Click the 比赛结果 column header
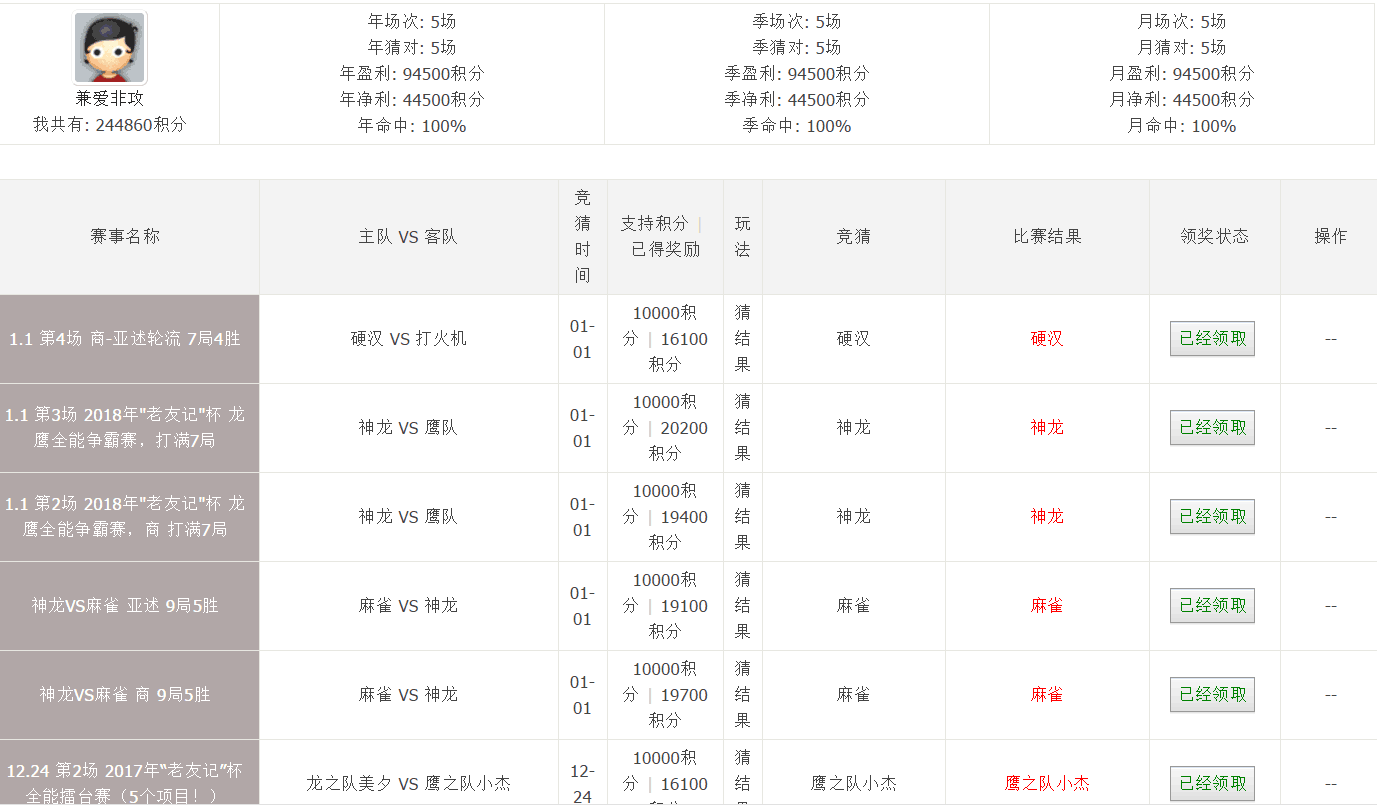Viewport: 1377px width, 810px height. [1047, 237]
